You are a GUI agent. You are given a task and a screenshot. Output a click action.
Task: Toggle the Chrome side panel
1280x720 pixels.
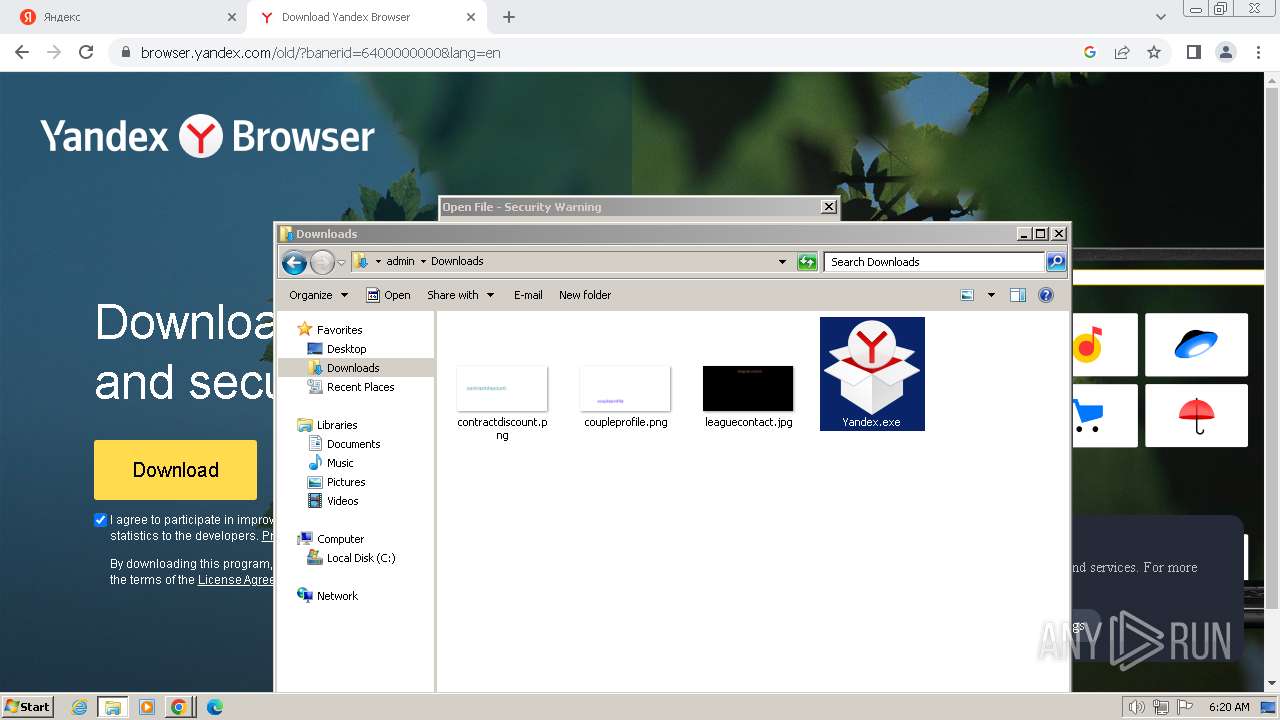1193,52
